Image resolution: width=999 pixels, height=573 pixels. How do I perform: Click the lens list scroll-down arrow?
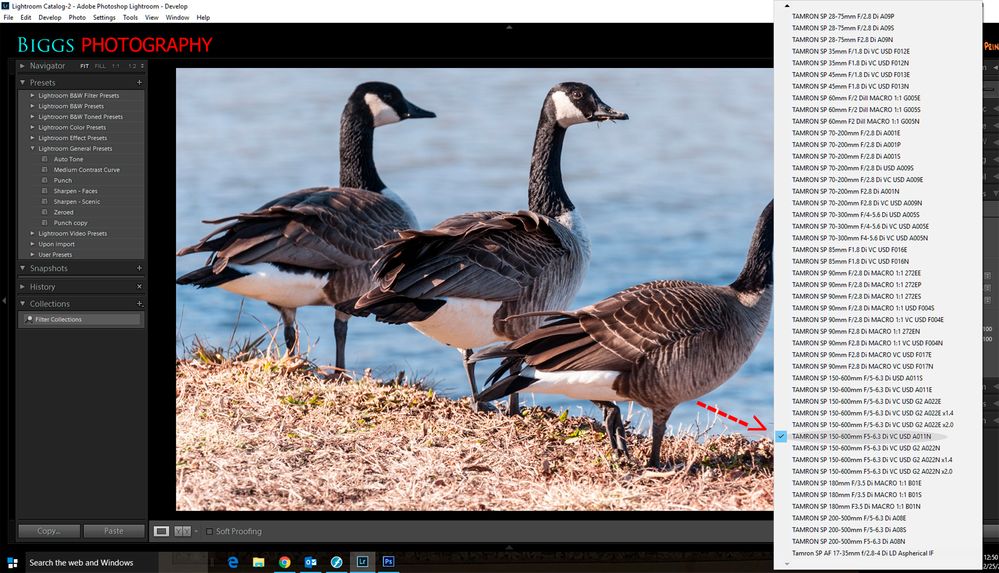click(787, 564)
